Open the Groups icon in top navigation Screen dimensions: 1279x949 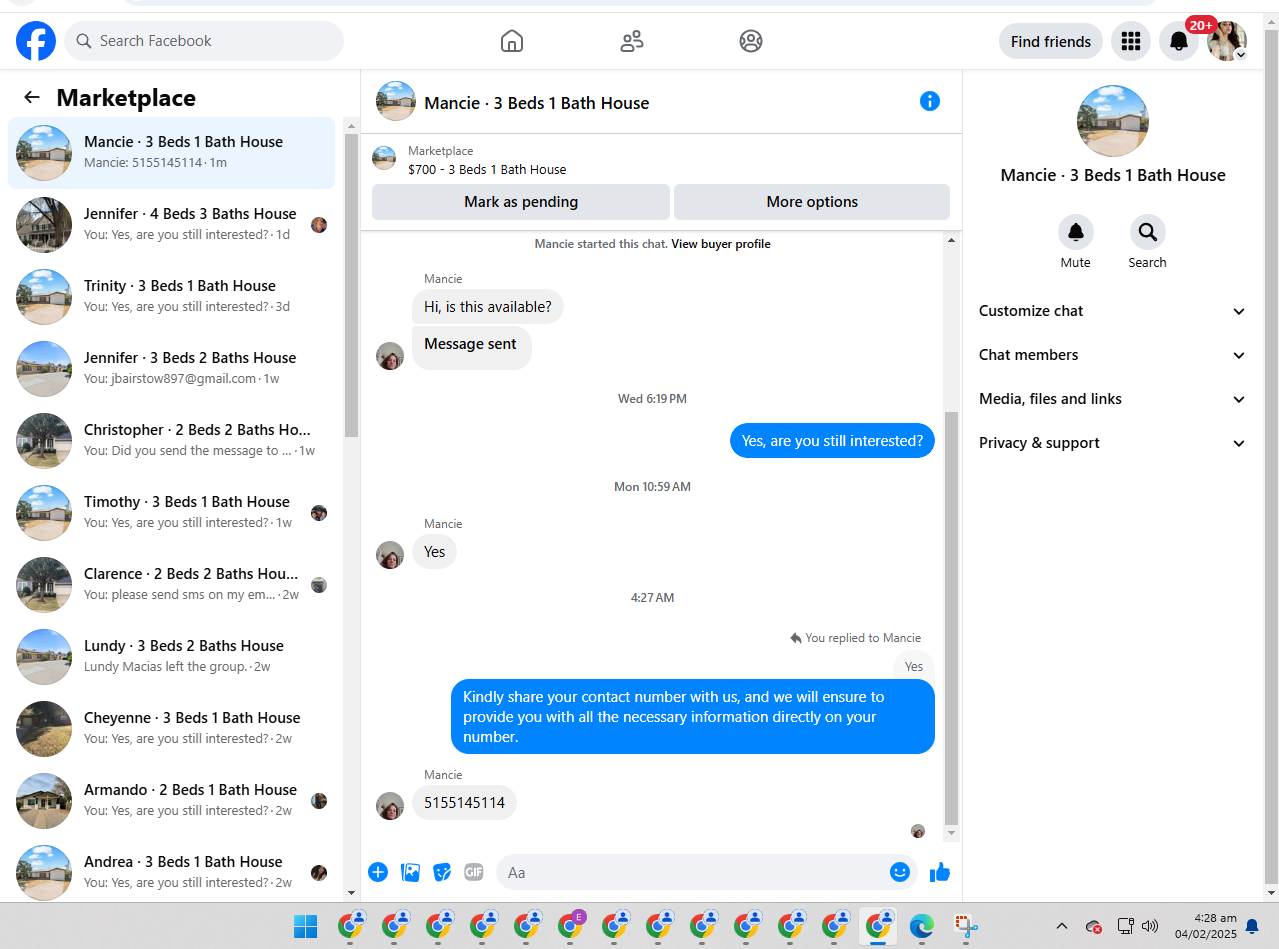[751, 41]
